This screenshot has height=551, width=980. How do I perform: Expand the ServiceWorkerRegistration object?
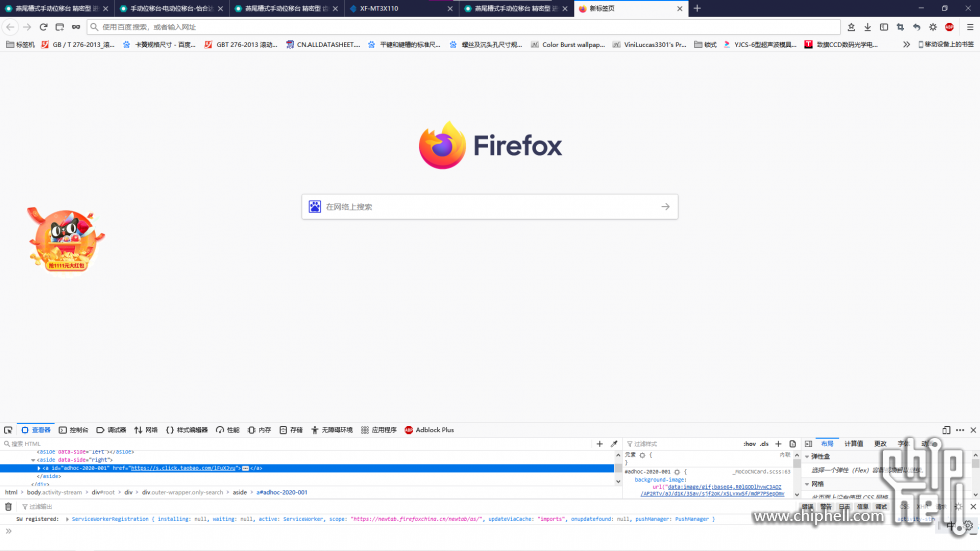pos(67,519)
